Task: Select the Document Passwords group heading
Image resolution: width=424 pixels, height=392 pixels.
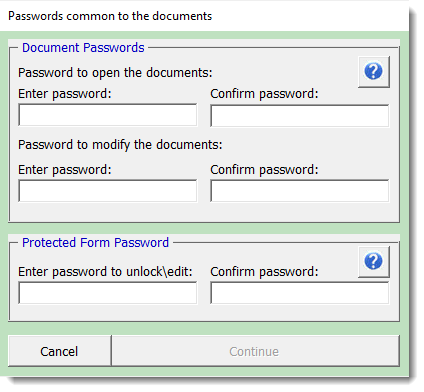Action: (x=83, y=48)
